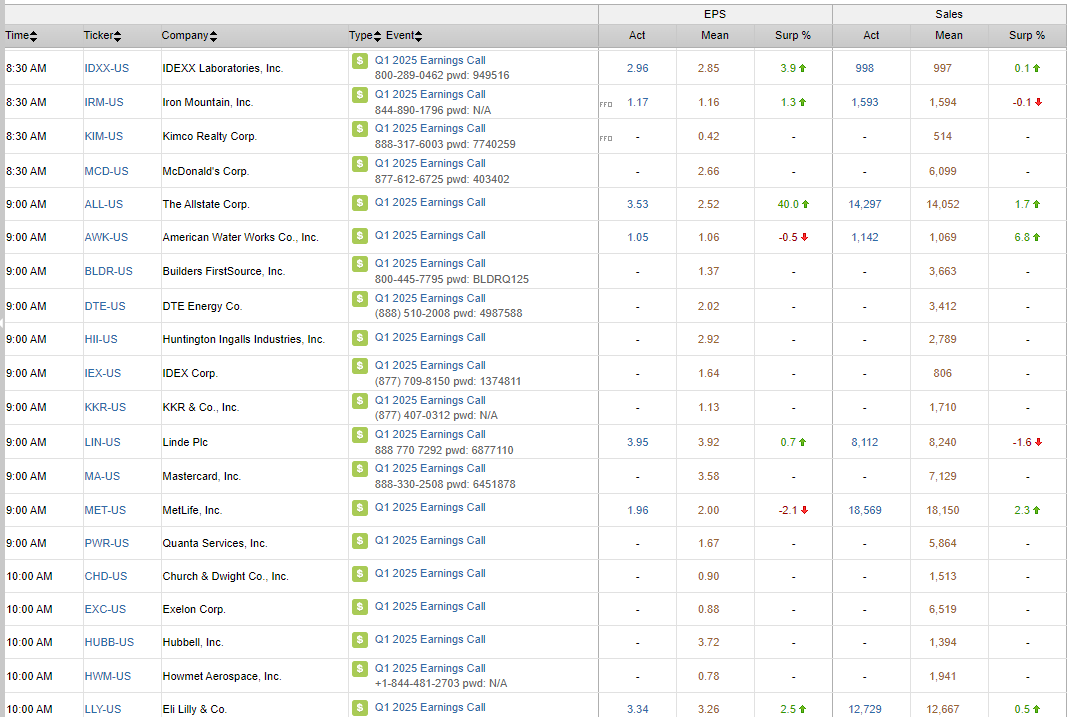Open the LLY-US ticker link

coord(103,709)
